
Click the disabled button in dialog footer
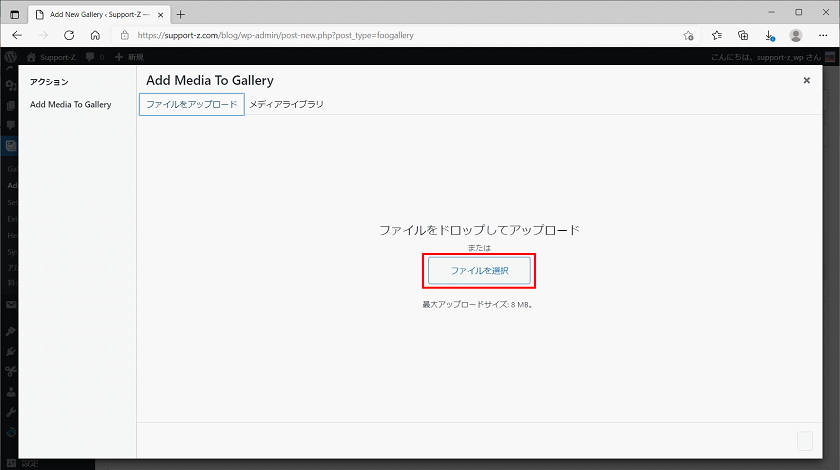pos(804,441)
